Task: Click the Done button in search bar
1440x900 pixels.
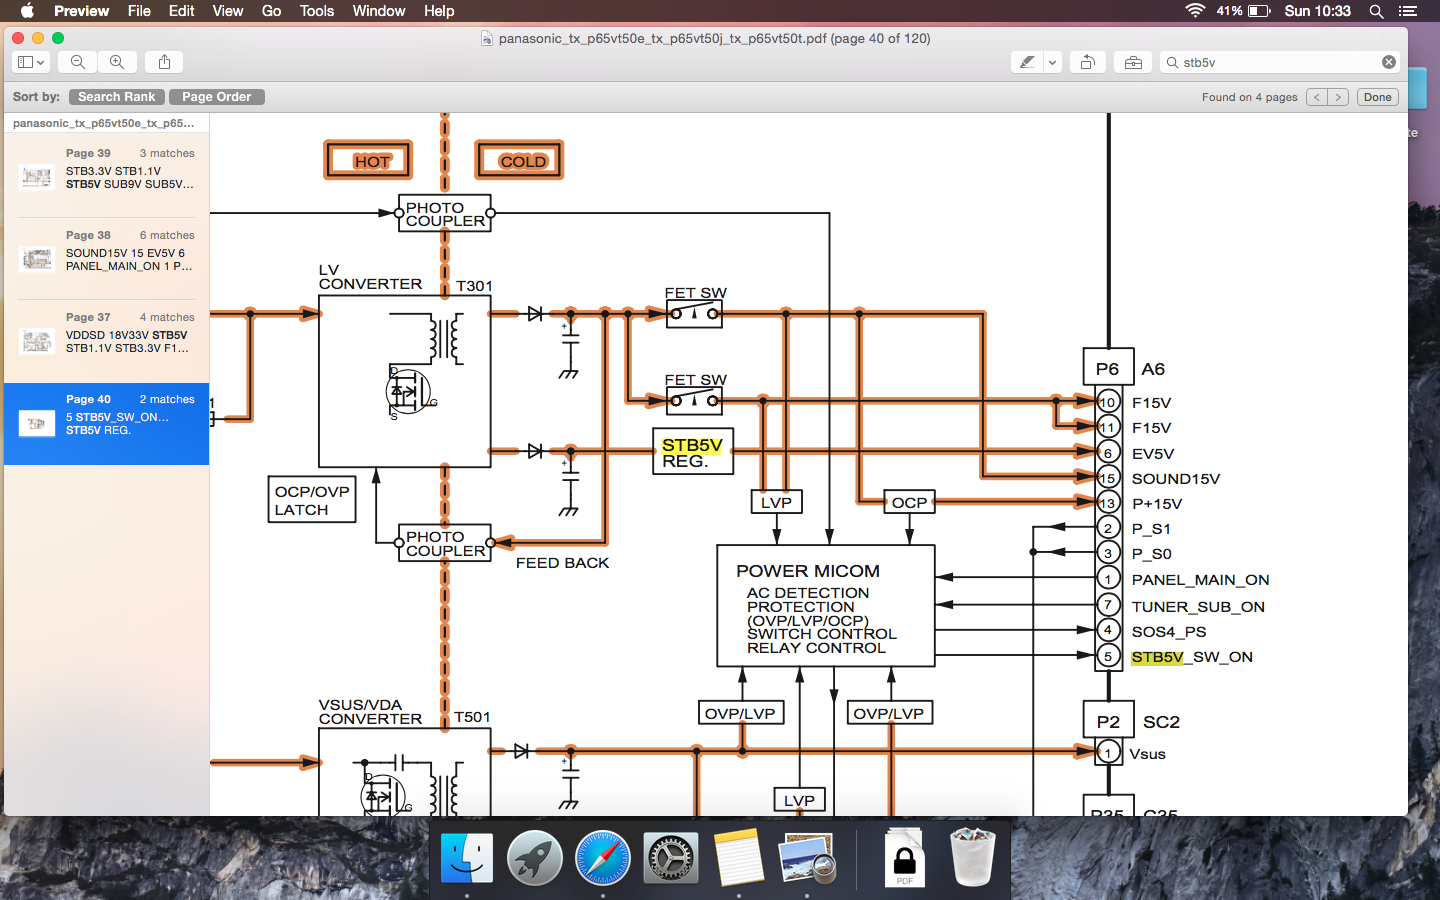Action: [1377, 97]
